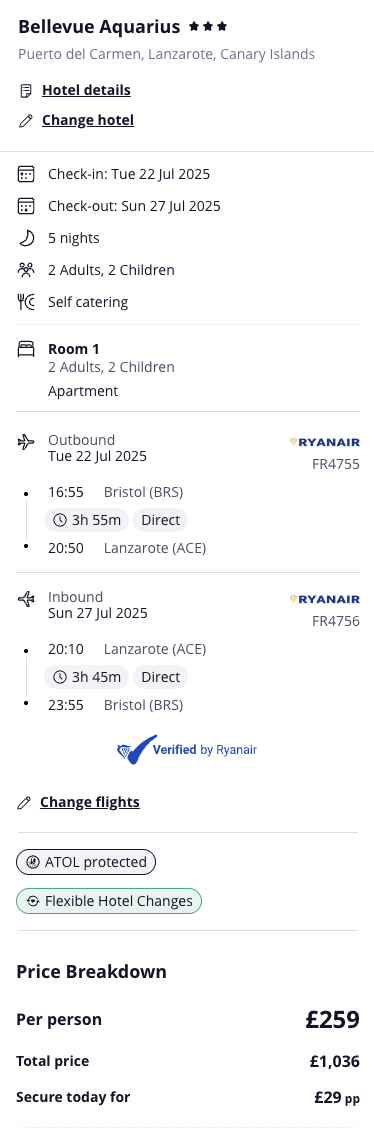Click the pencil icon beside Change hotel

[26, 121]
